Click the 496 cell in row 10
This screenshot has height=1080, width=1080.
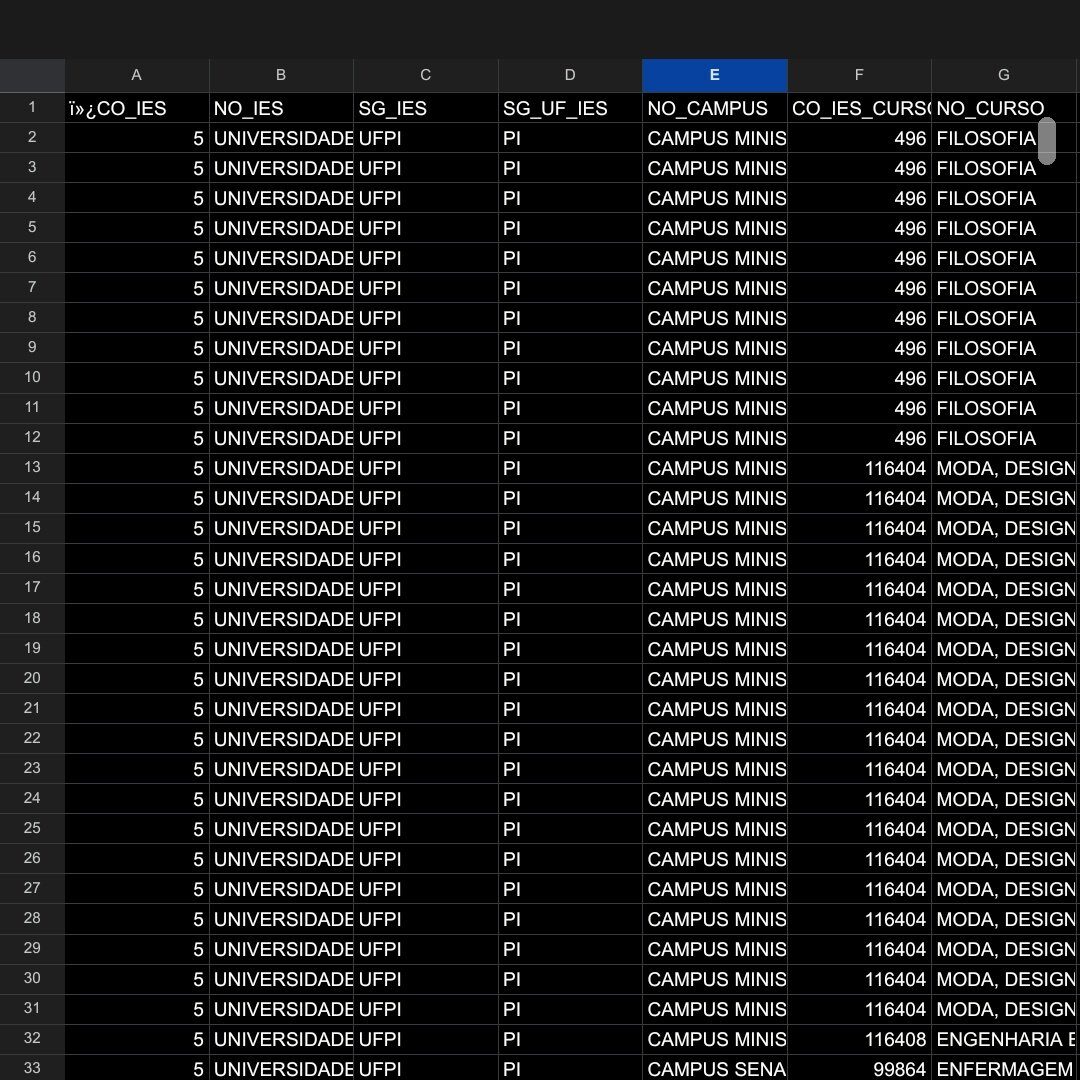coord(859,378)
